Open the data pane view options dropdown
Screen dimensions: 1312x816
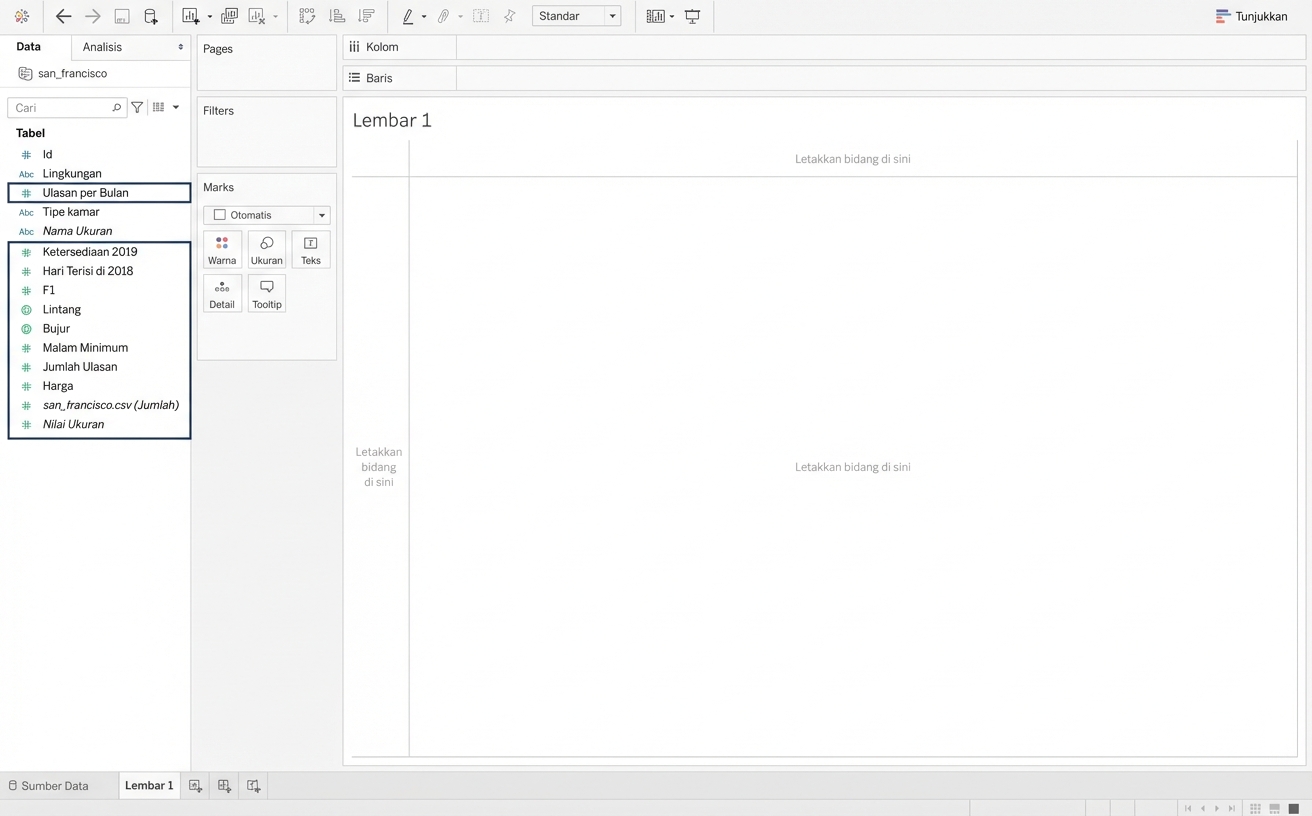point(176,107)
